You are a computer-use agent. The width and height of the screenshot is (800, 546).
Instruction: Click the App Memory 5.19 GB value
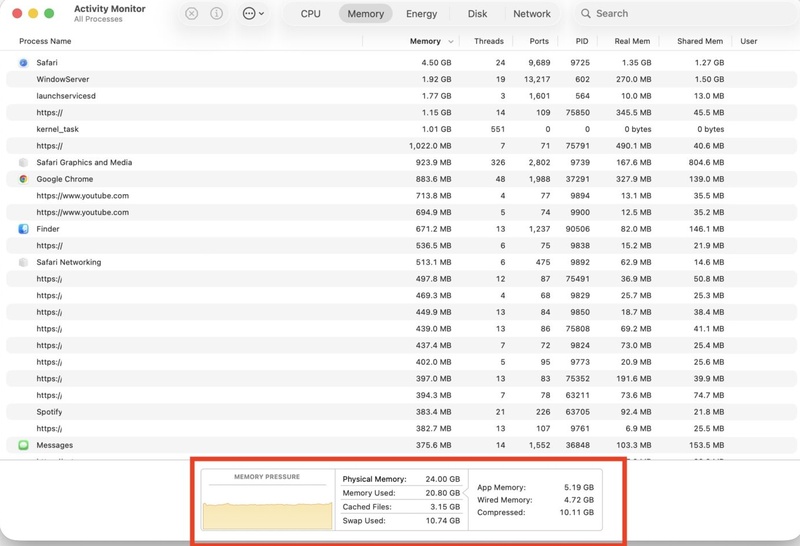click(579, 487)
